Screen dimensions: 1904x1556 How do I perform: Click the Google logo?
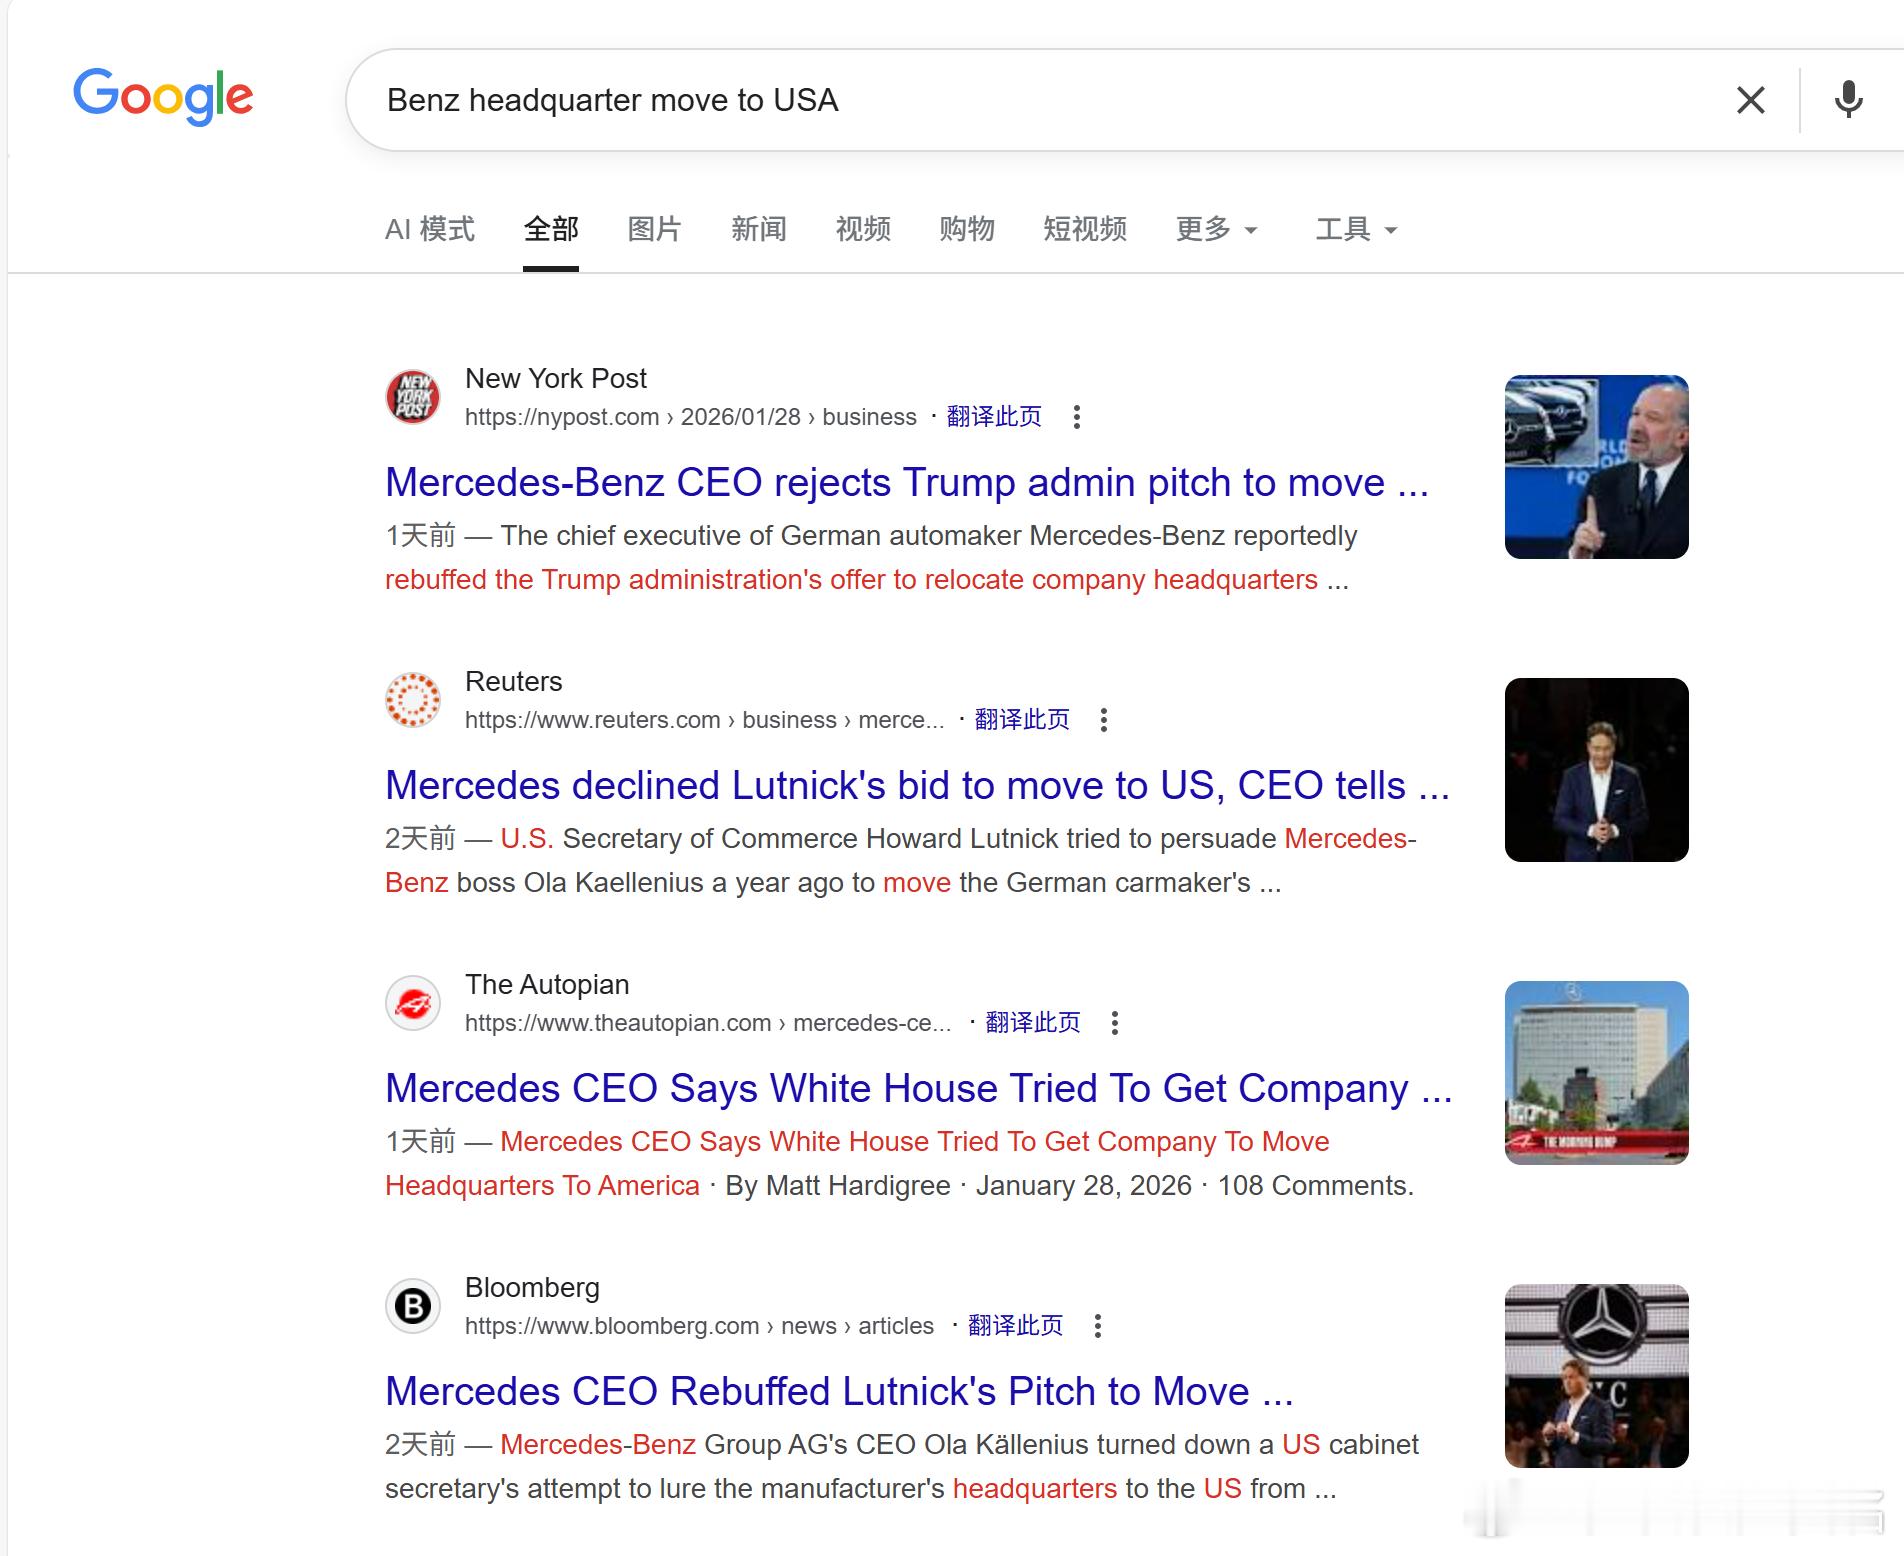tap(163, 97)
